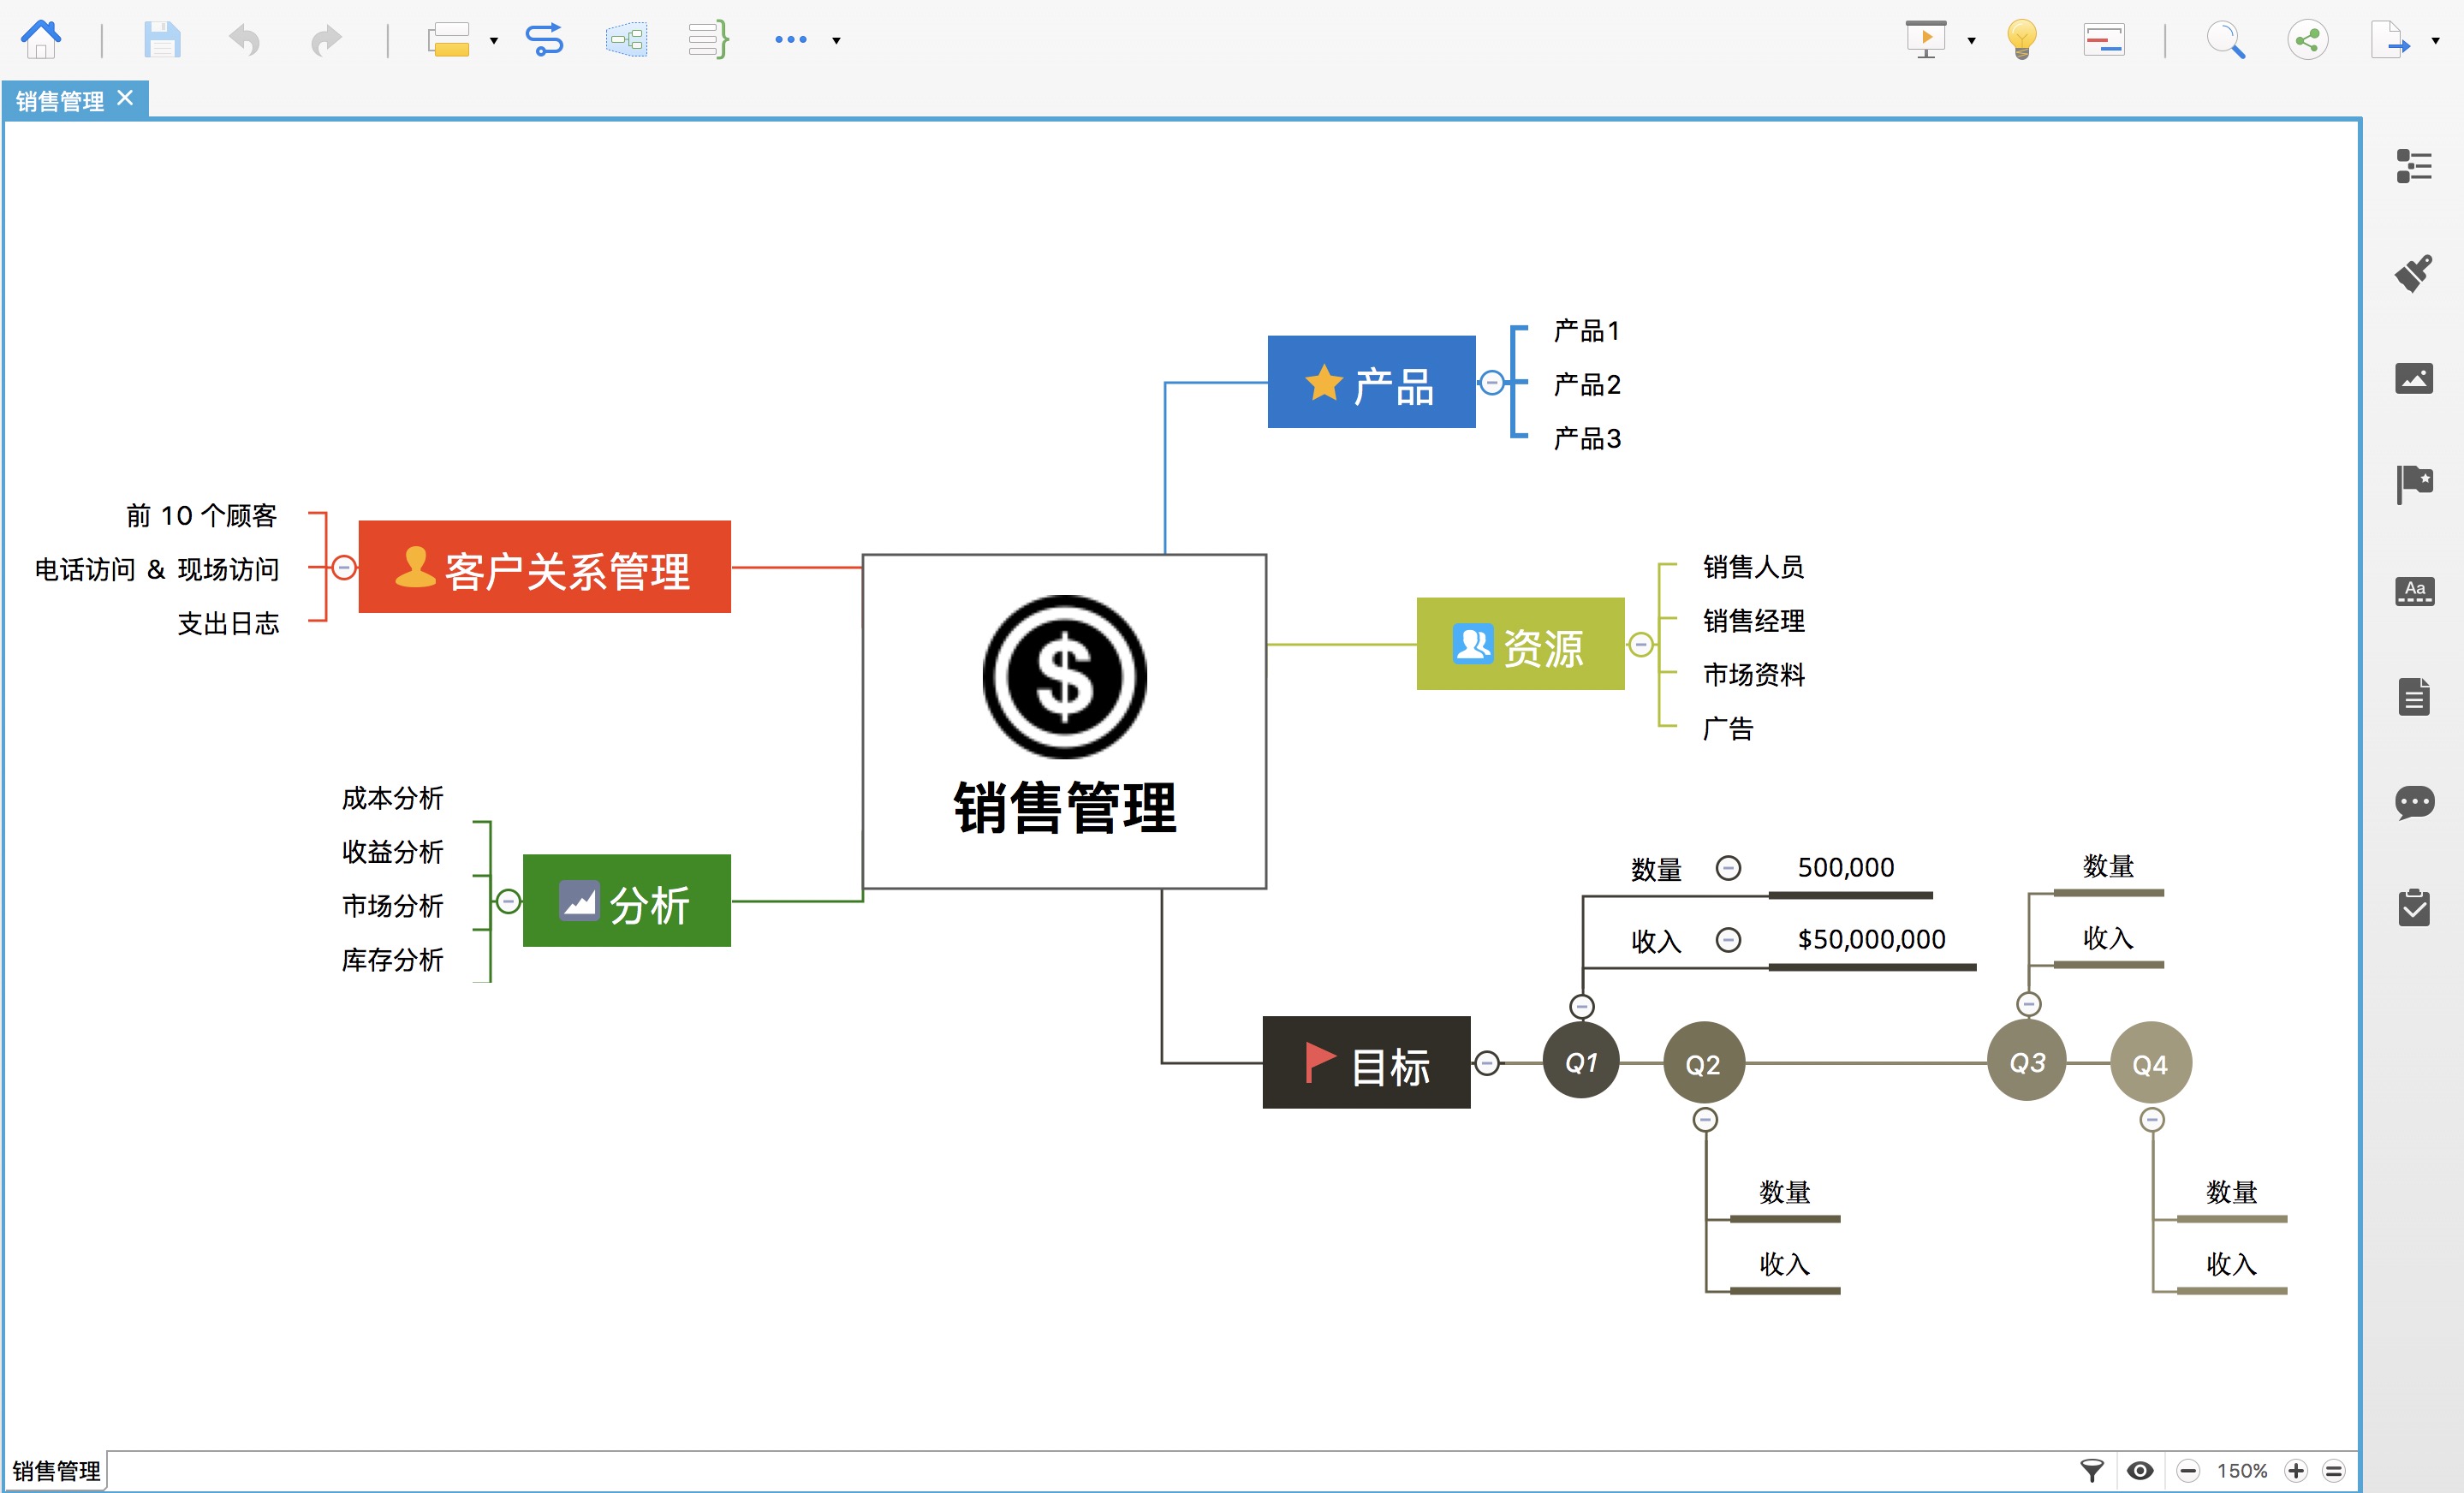Click the summary bracket icon
The width and height of the screenshot is (2464, 1493).
coord(708,40)
